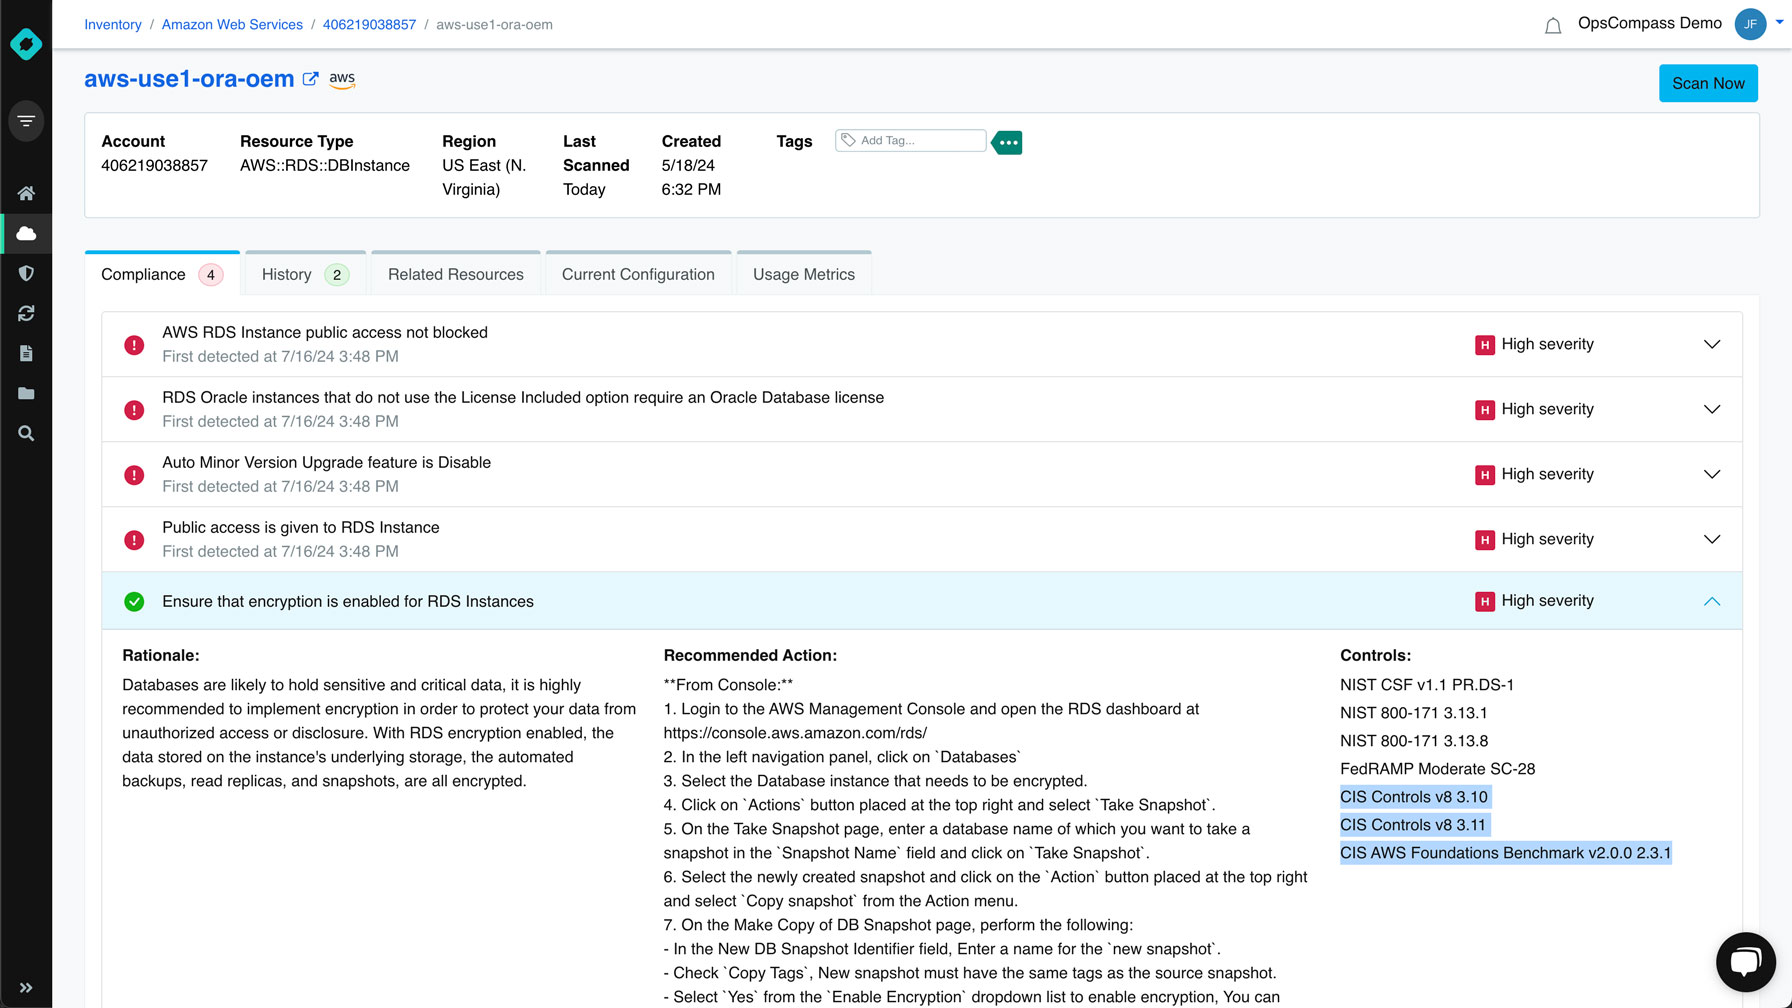Screen dimensions: 1792x1008
Task: Open the Usage Metrics tab
Action: click(x=804, y=274)
